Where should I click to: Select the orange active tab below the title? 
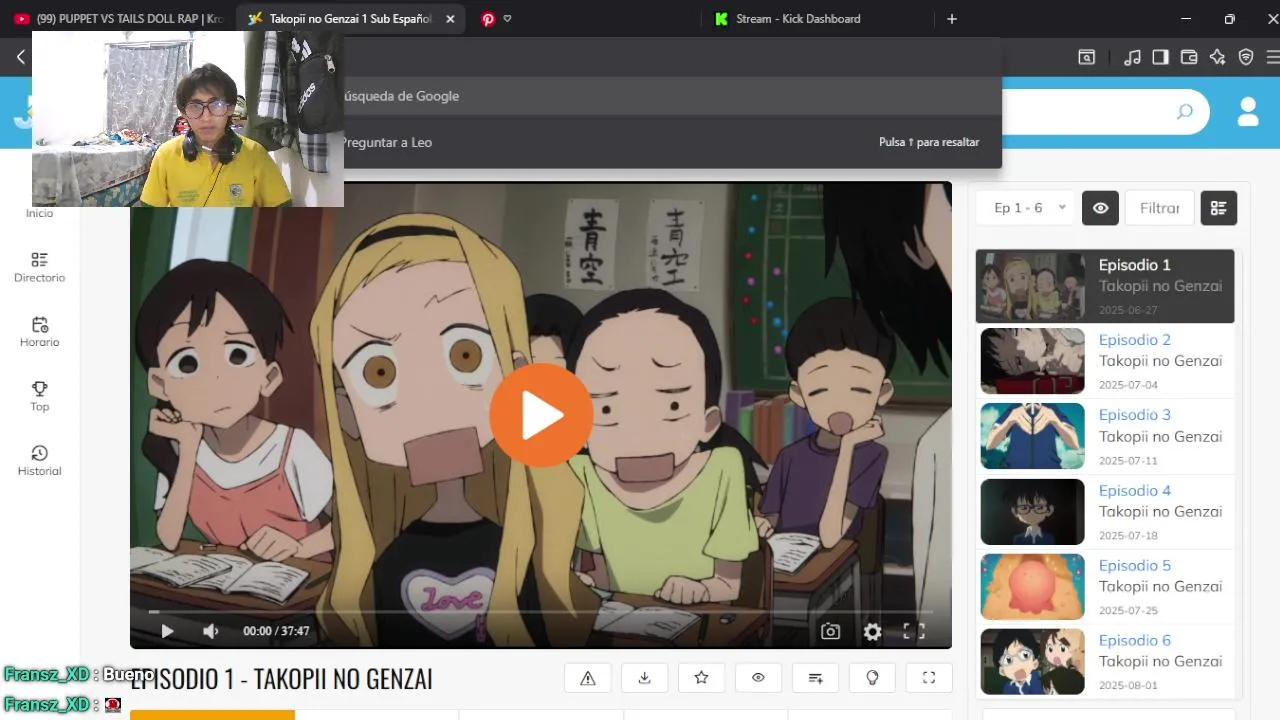[x=212, y=714]
